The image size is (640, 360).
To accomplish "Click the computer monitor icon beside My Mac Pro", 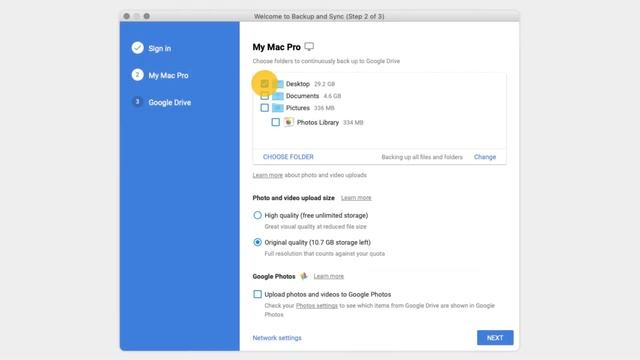I will click(x=309, y=47).
